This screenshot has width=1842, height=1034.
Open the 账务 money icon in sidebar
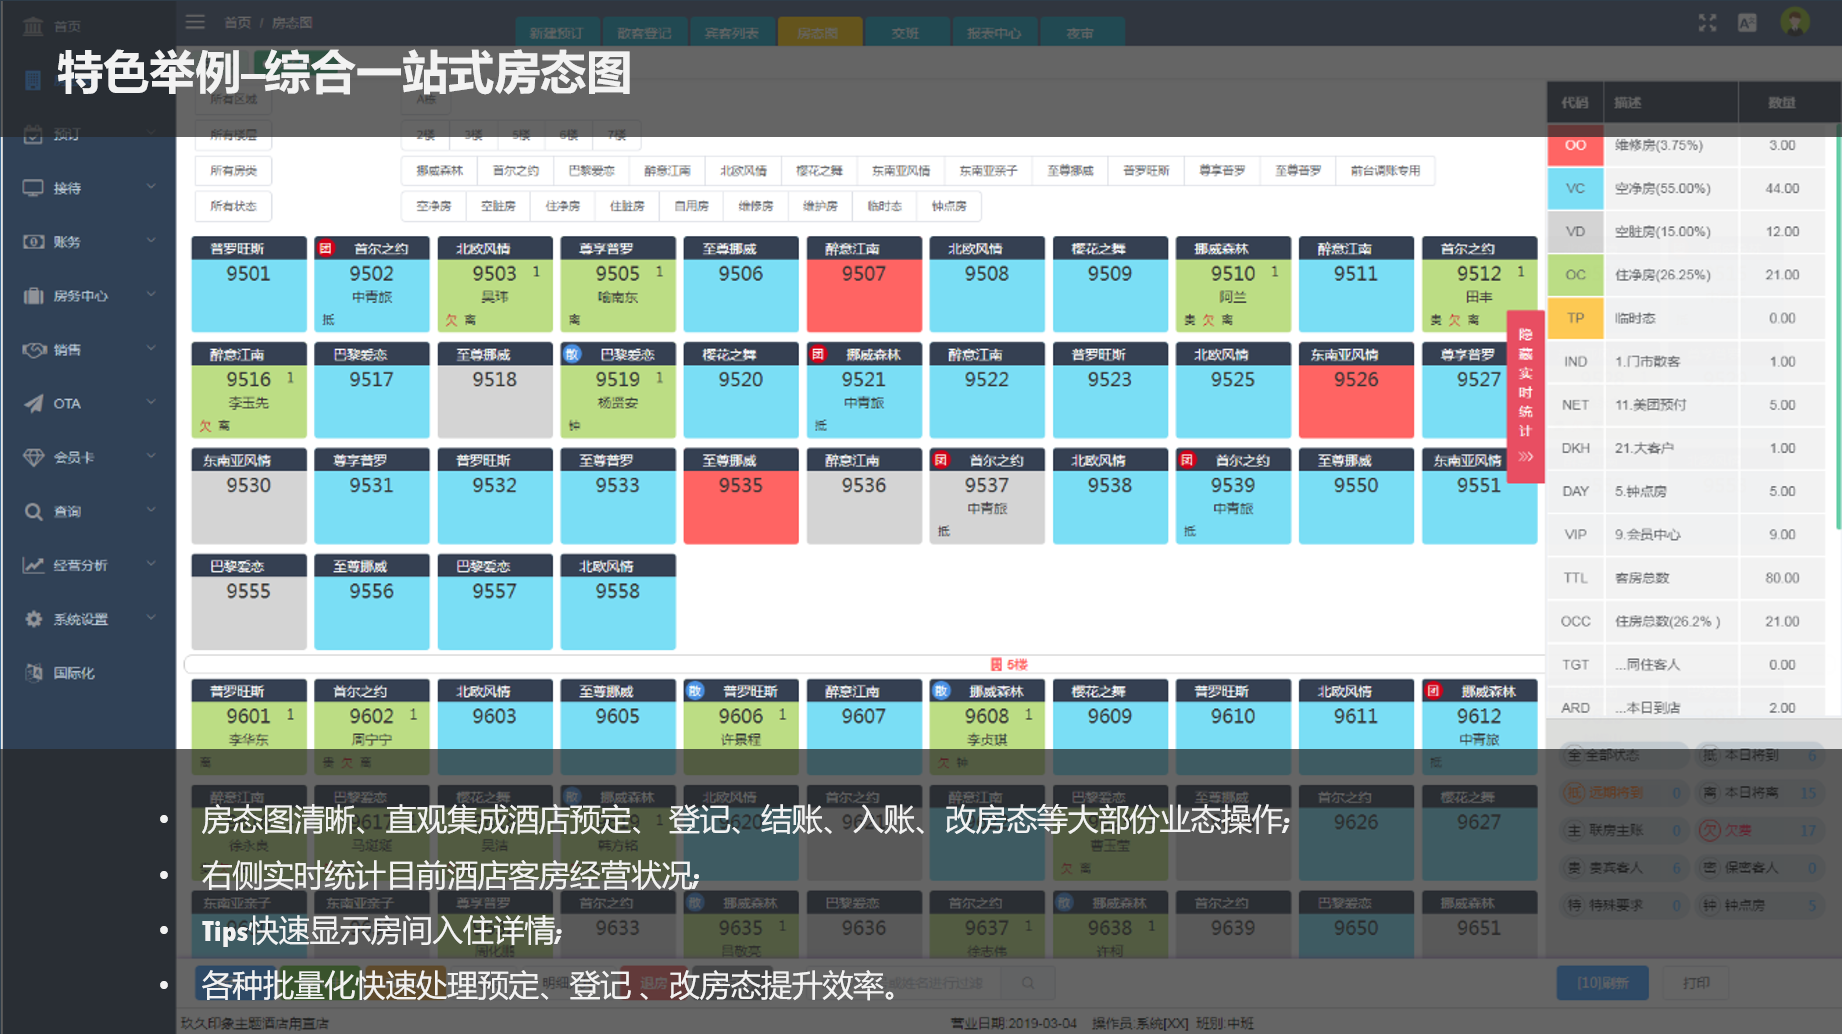click(x=33, y=242)
